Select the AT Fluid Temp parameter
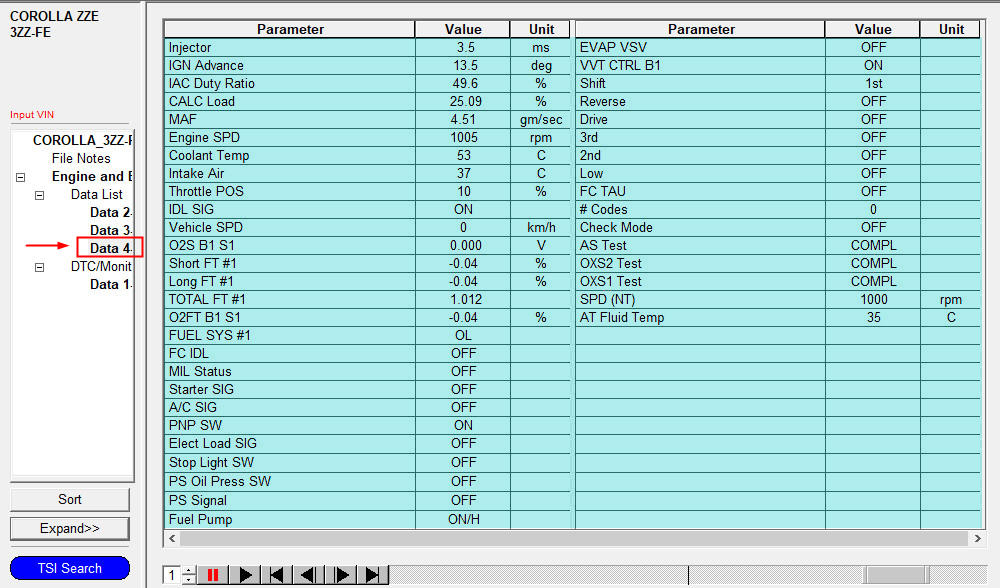Viewport: 1000px width, 588px height. tap(700, 317)
